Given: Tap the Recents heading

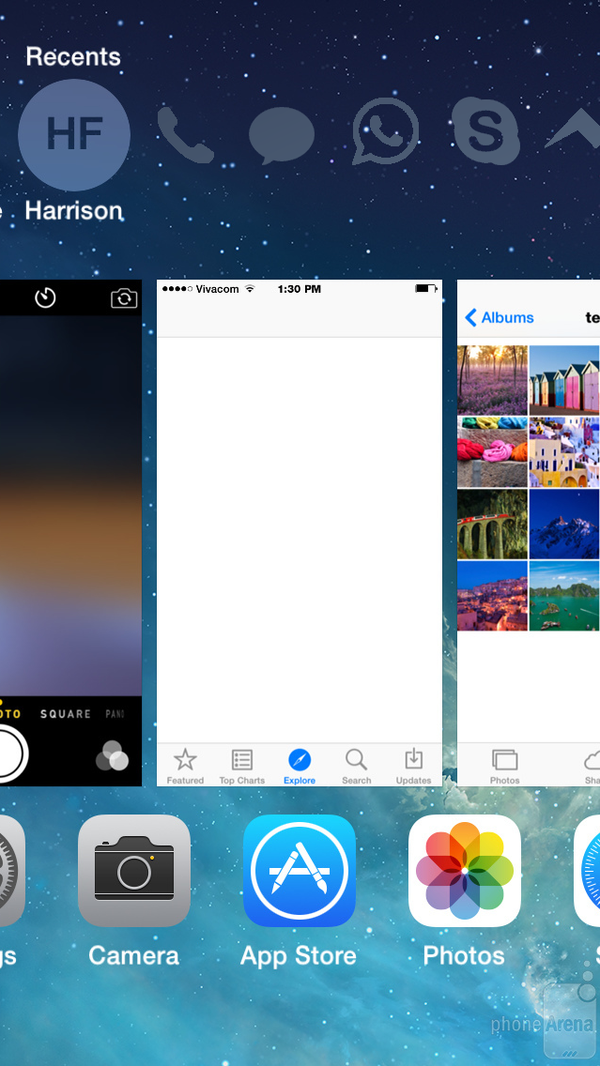Looking at the screenshot, I should point(73,56).
